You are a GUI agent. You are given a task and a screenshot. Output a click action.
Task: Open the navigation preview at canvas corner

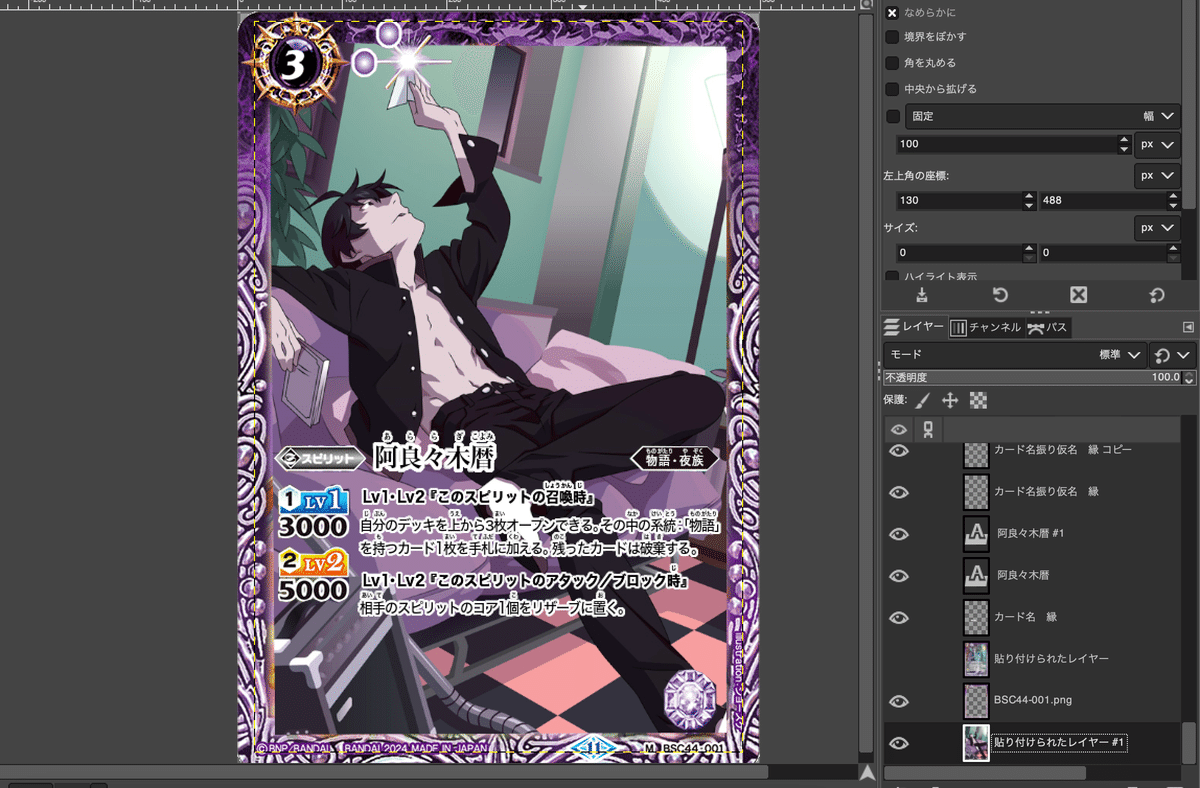867,772
